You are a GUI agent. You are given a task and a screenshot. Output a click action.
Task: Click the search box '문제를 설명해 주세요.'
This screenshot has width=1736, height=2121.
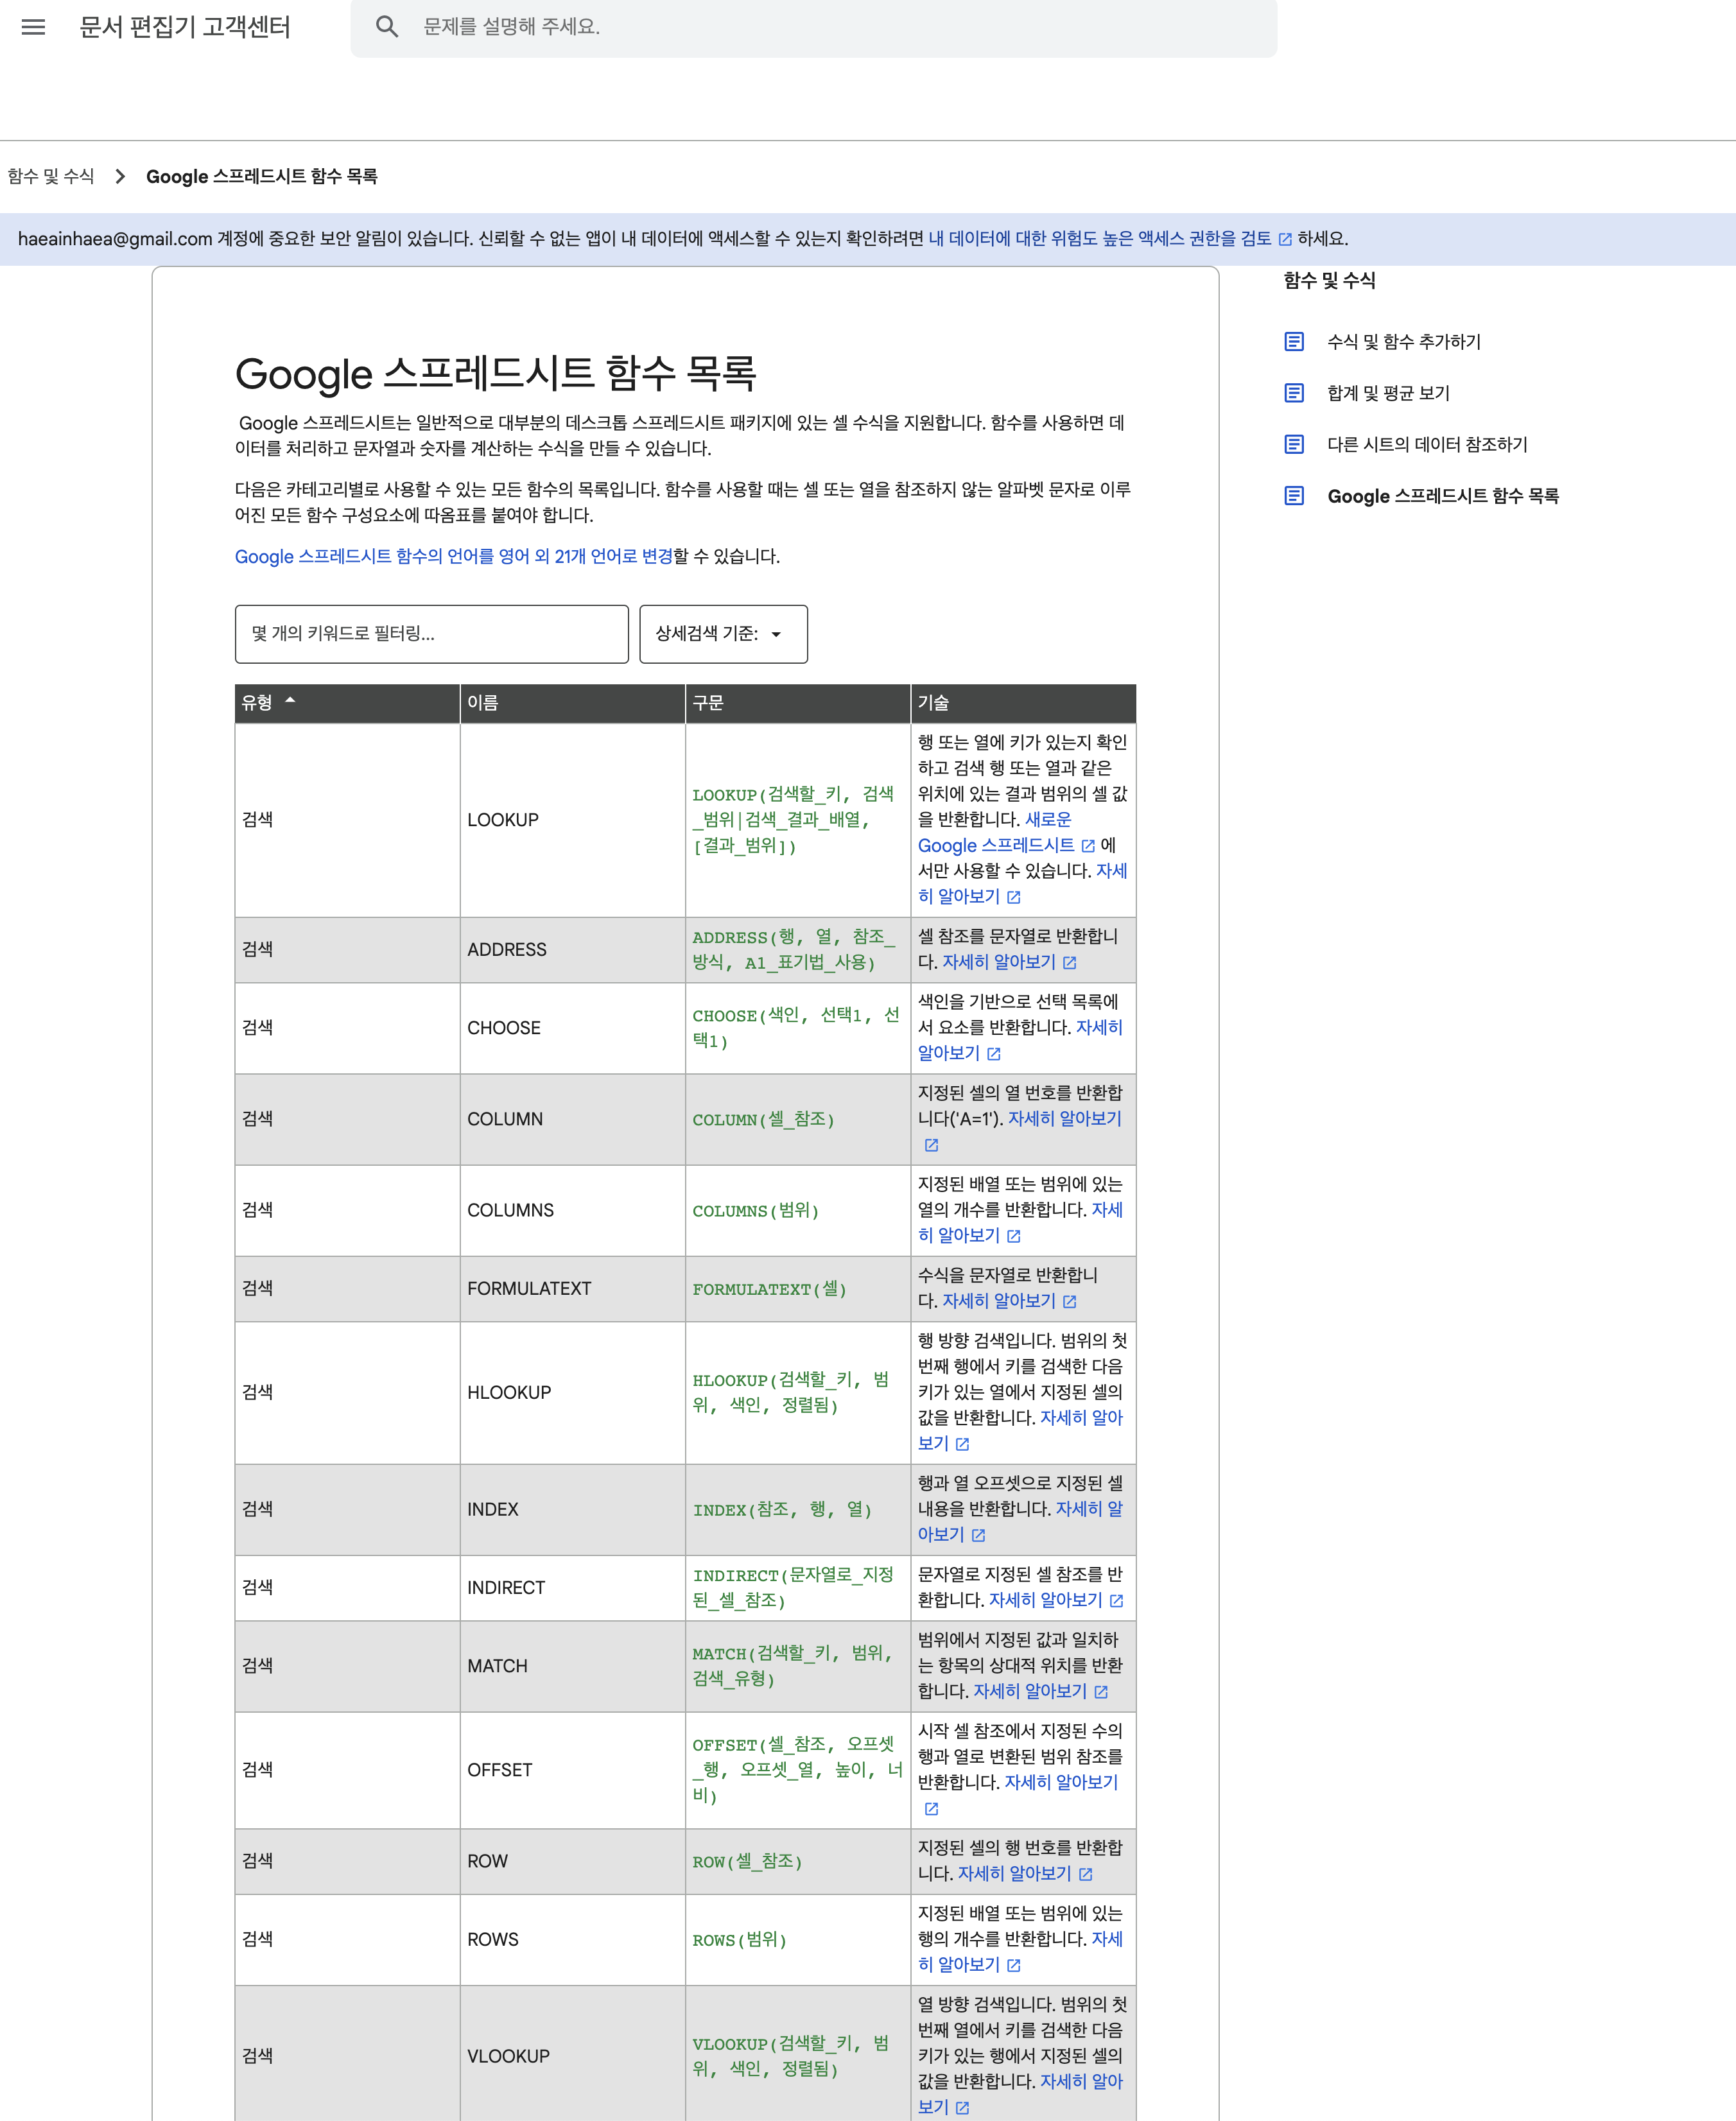[x=813, y=27]
